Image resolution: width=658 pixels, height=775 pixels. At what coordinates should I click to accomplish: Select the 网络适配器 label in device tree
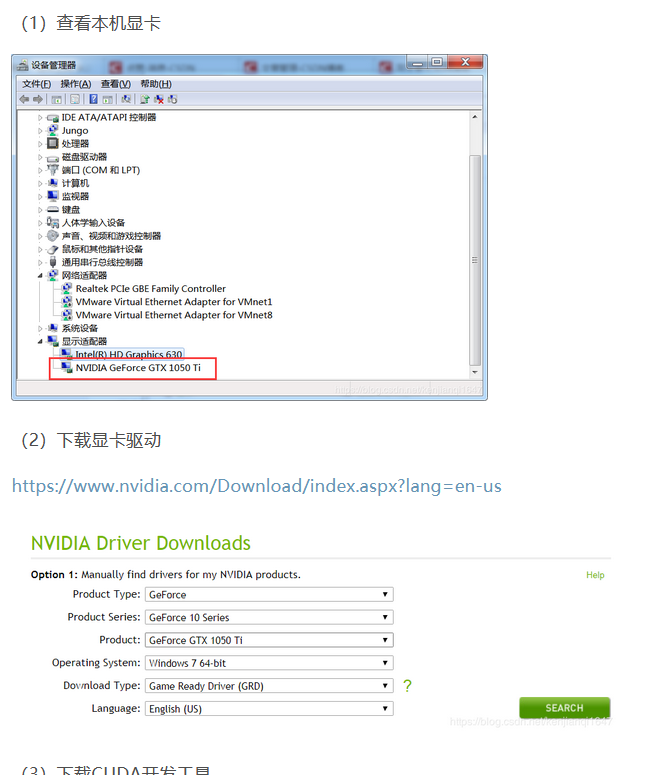click(84, 276)
